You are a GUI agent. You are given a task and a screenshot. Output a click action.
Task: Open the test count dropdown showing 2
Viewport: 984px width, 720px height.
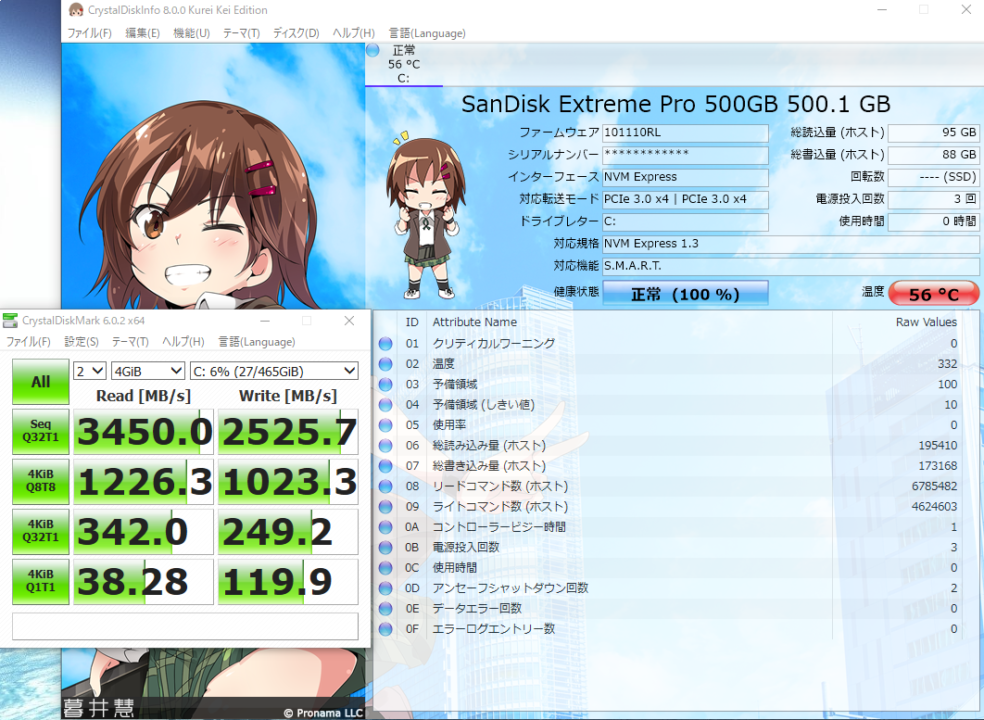click(90, 371)
